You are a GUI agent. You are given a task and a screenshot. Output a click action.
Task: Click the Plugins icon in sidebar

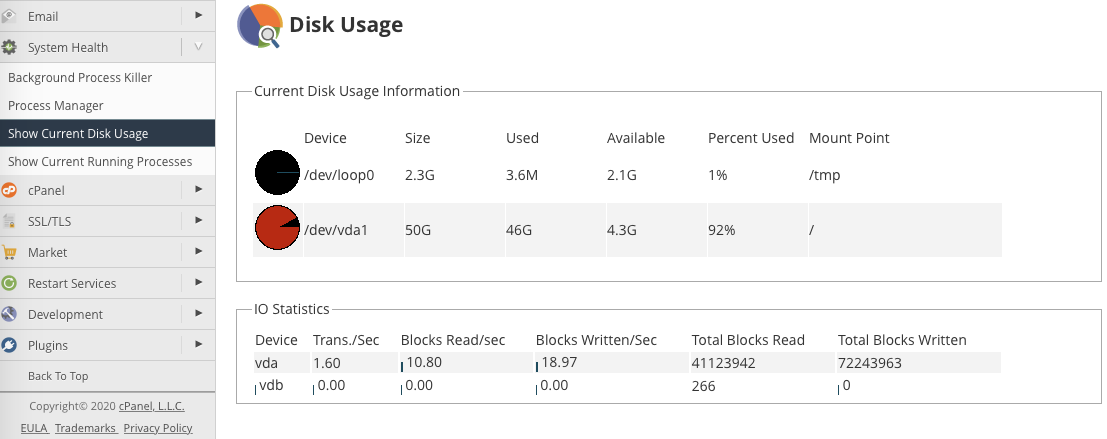9,345
